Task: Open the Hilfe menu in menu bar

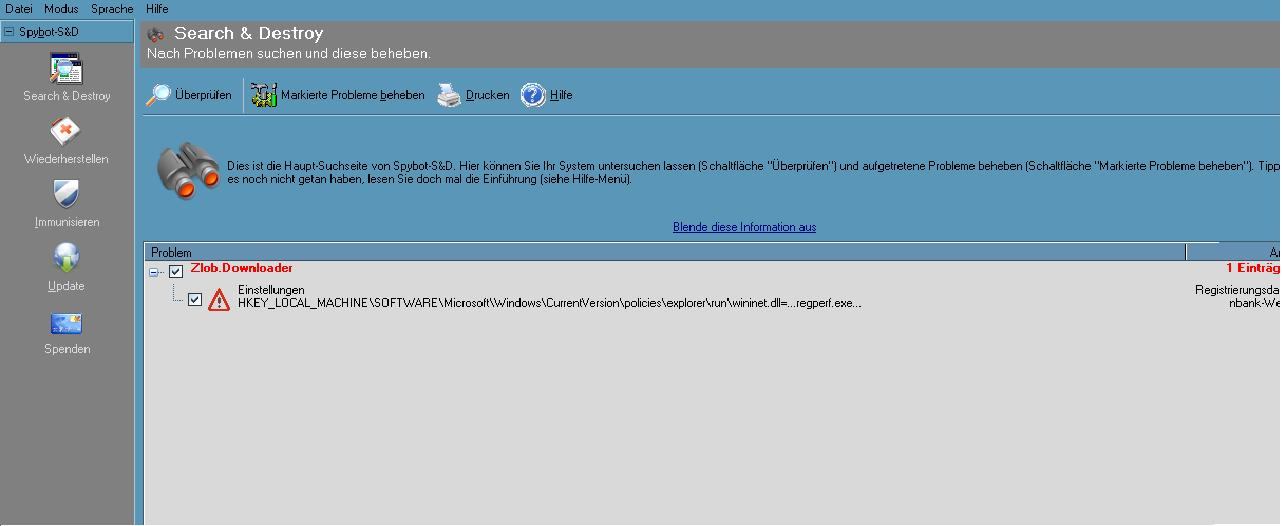Action: pyautogui.click(x=157, y=9)
